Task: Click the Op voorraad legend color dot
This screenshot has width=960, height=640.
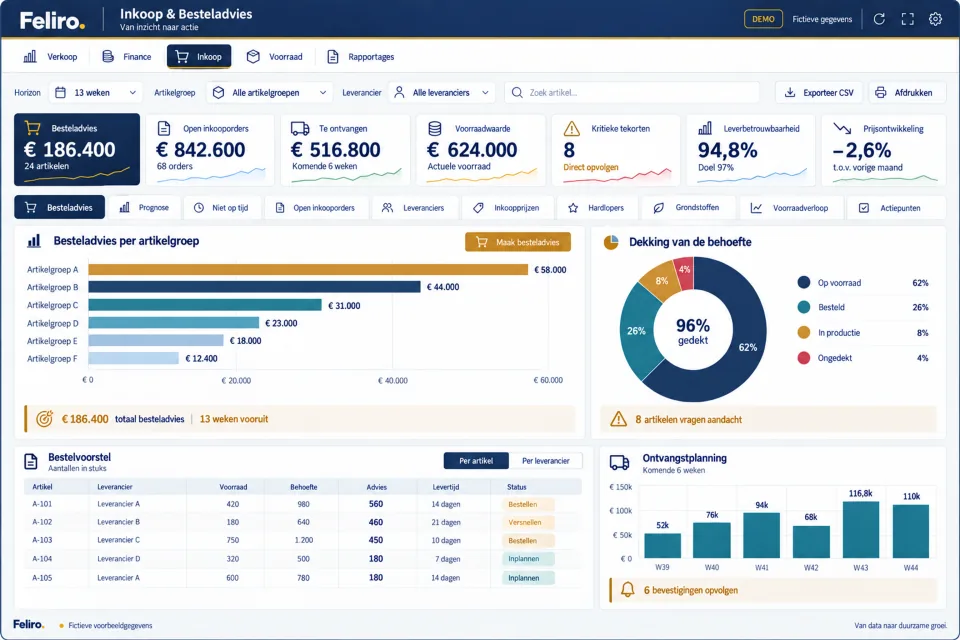Action: [804, 282]
